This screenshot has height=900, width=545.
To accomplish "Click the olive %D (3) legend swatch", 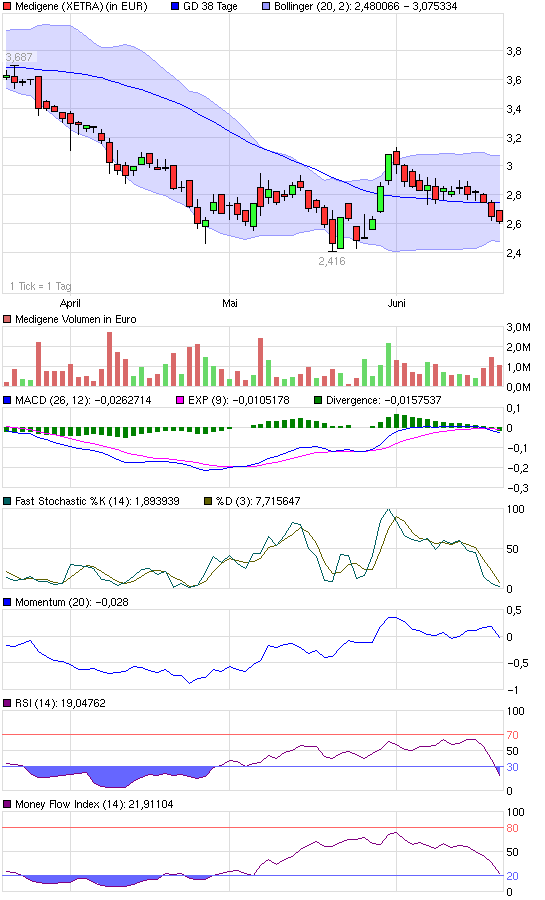I will pyautogui.click(x=208, y=501).
